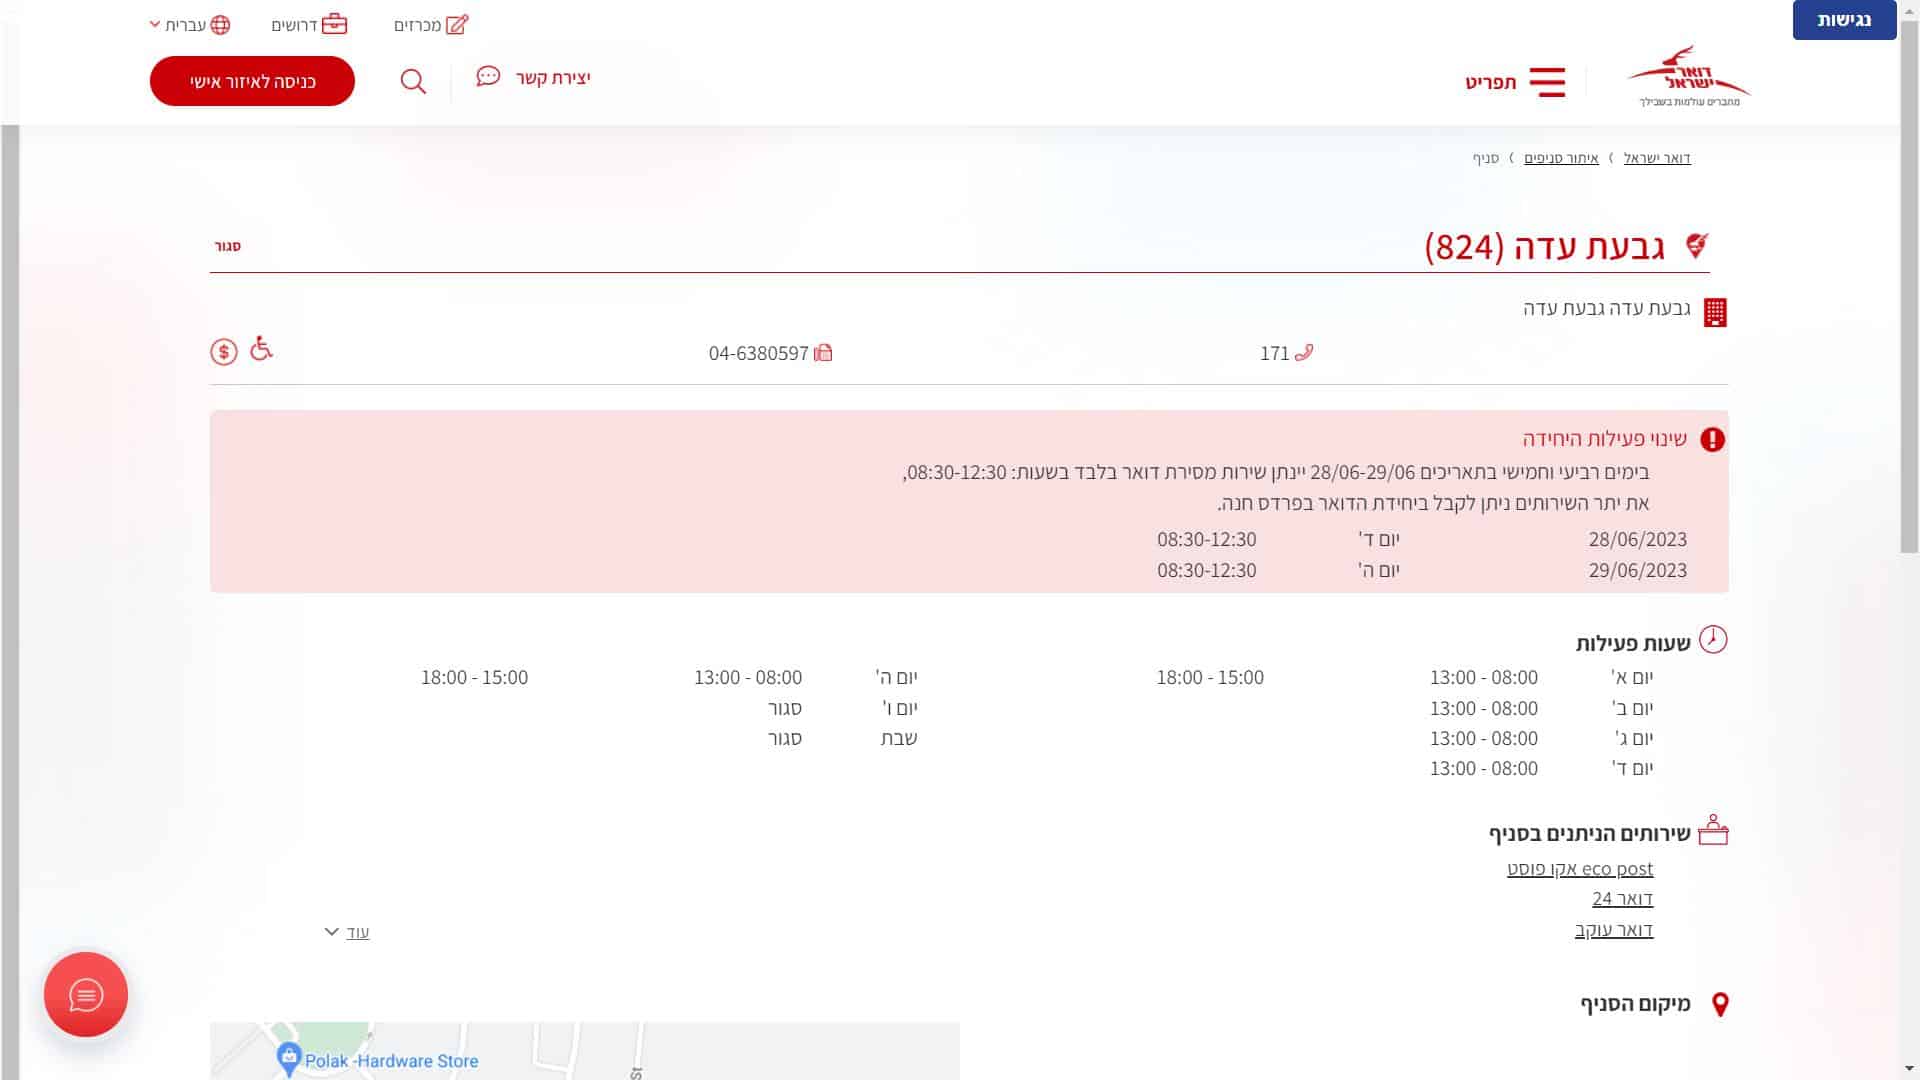This screenshot has height=1080, width=1920.
Task: Click the סגור status text
Action: pyautogui.click(x=228, y=246)
